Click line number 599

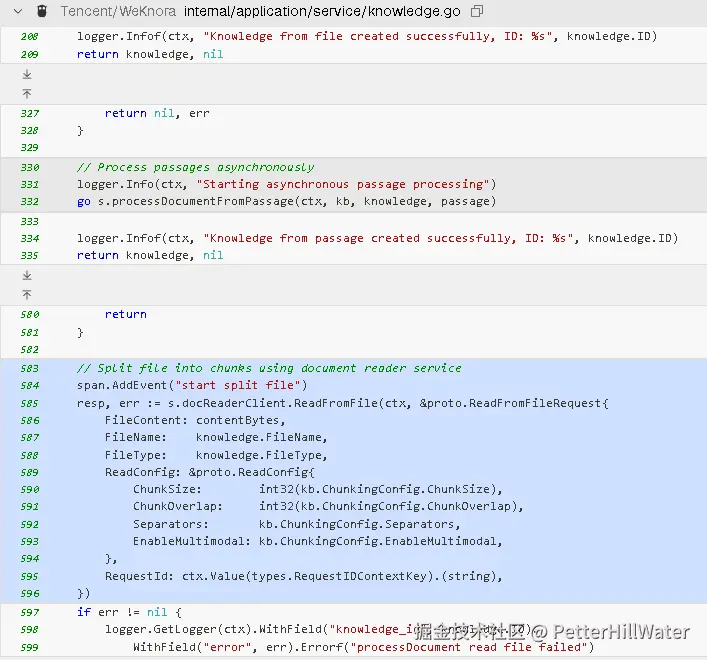(29, 648)
